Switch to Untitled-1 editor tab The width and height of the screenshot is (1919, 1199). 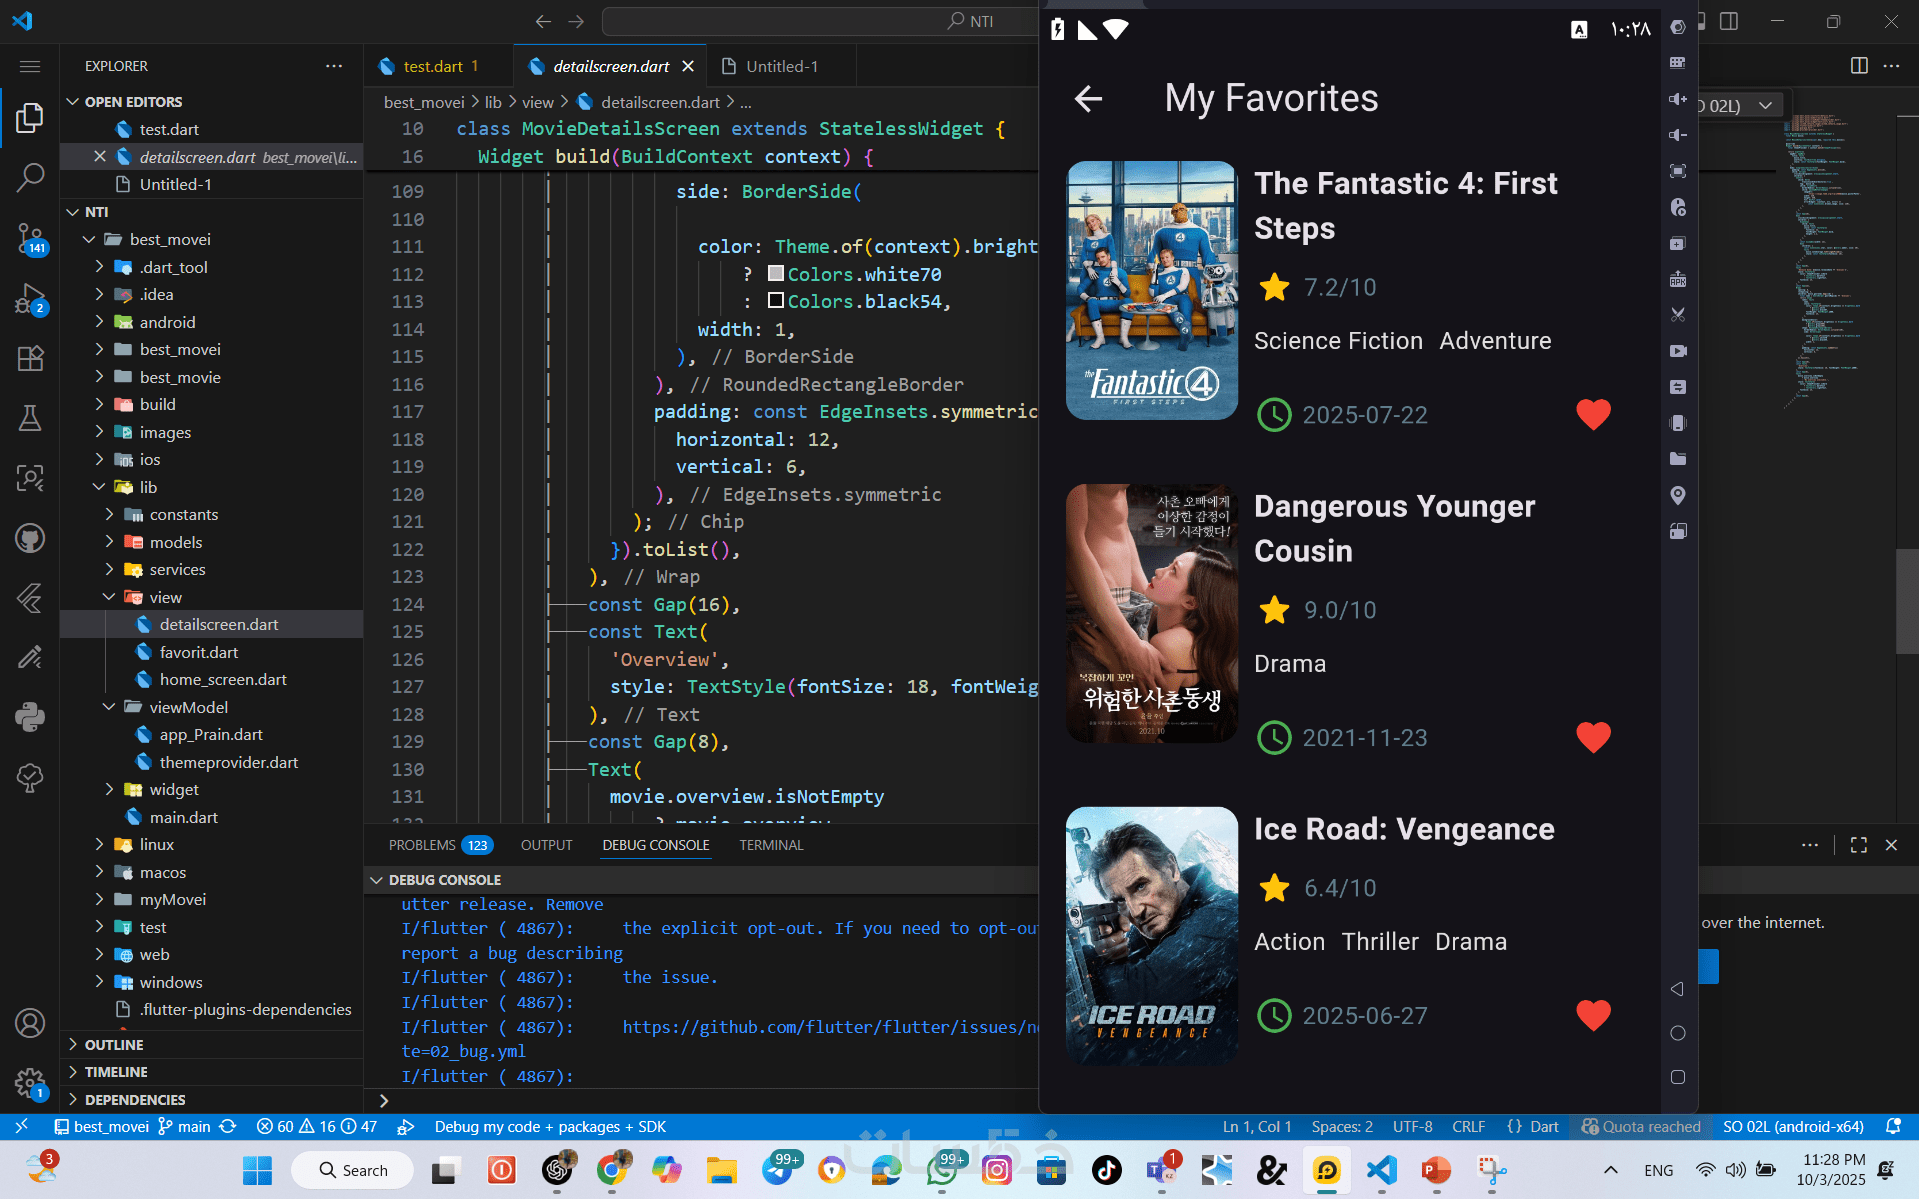[x=782, y=66]
